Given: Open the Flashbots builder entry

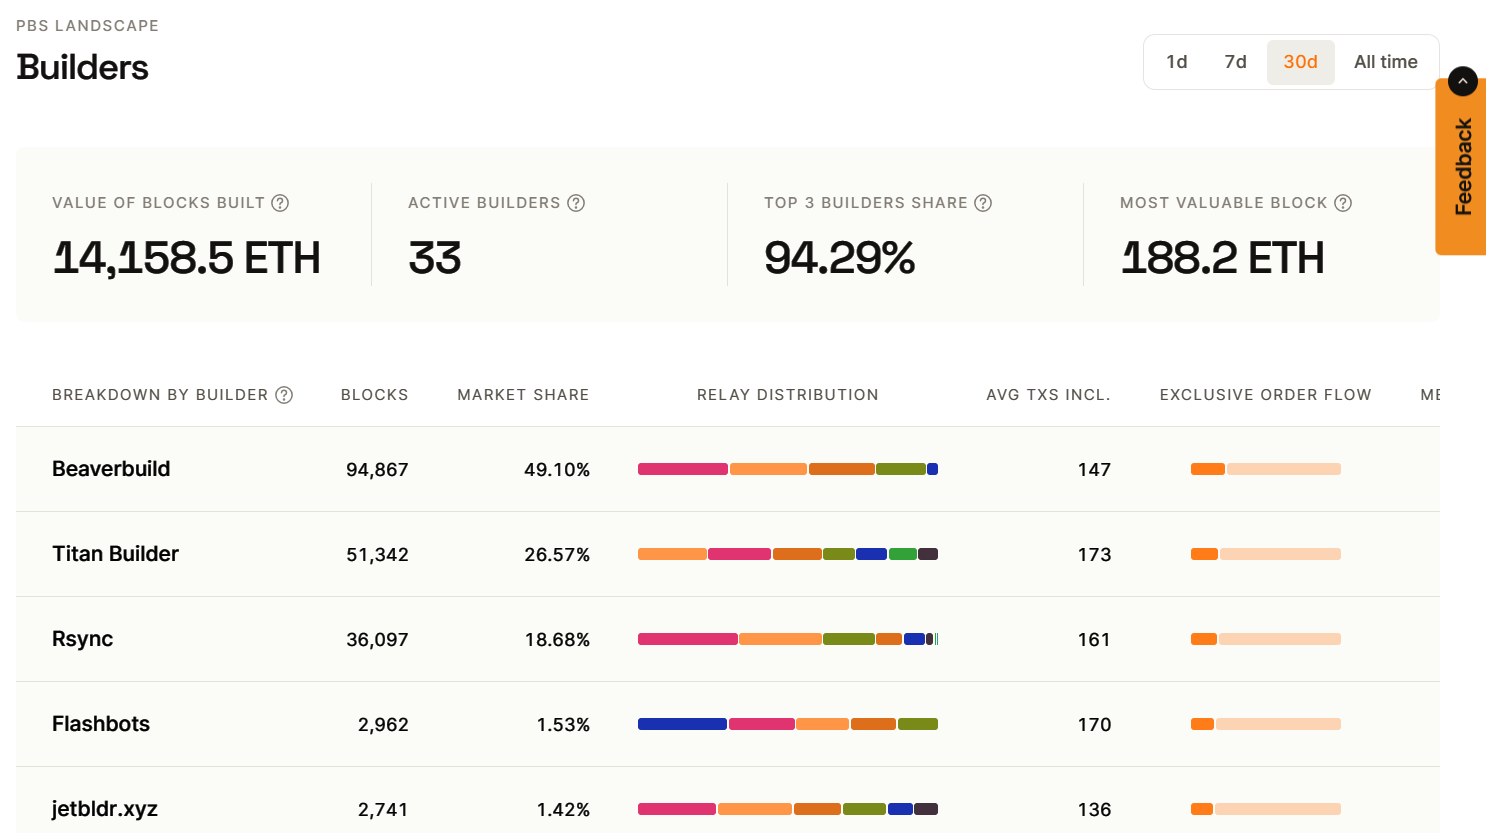Looking at the screenshot, I should (101, 724).
